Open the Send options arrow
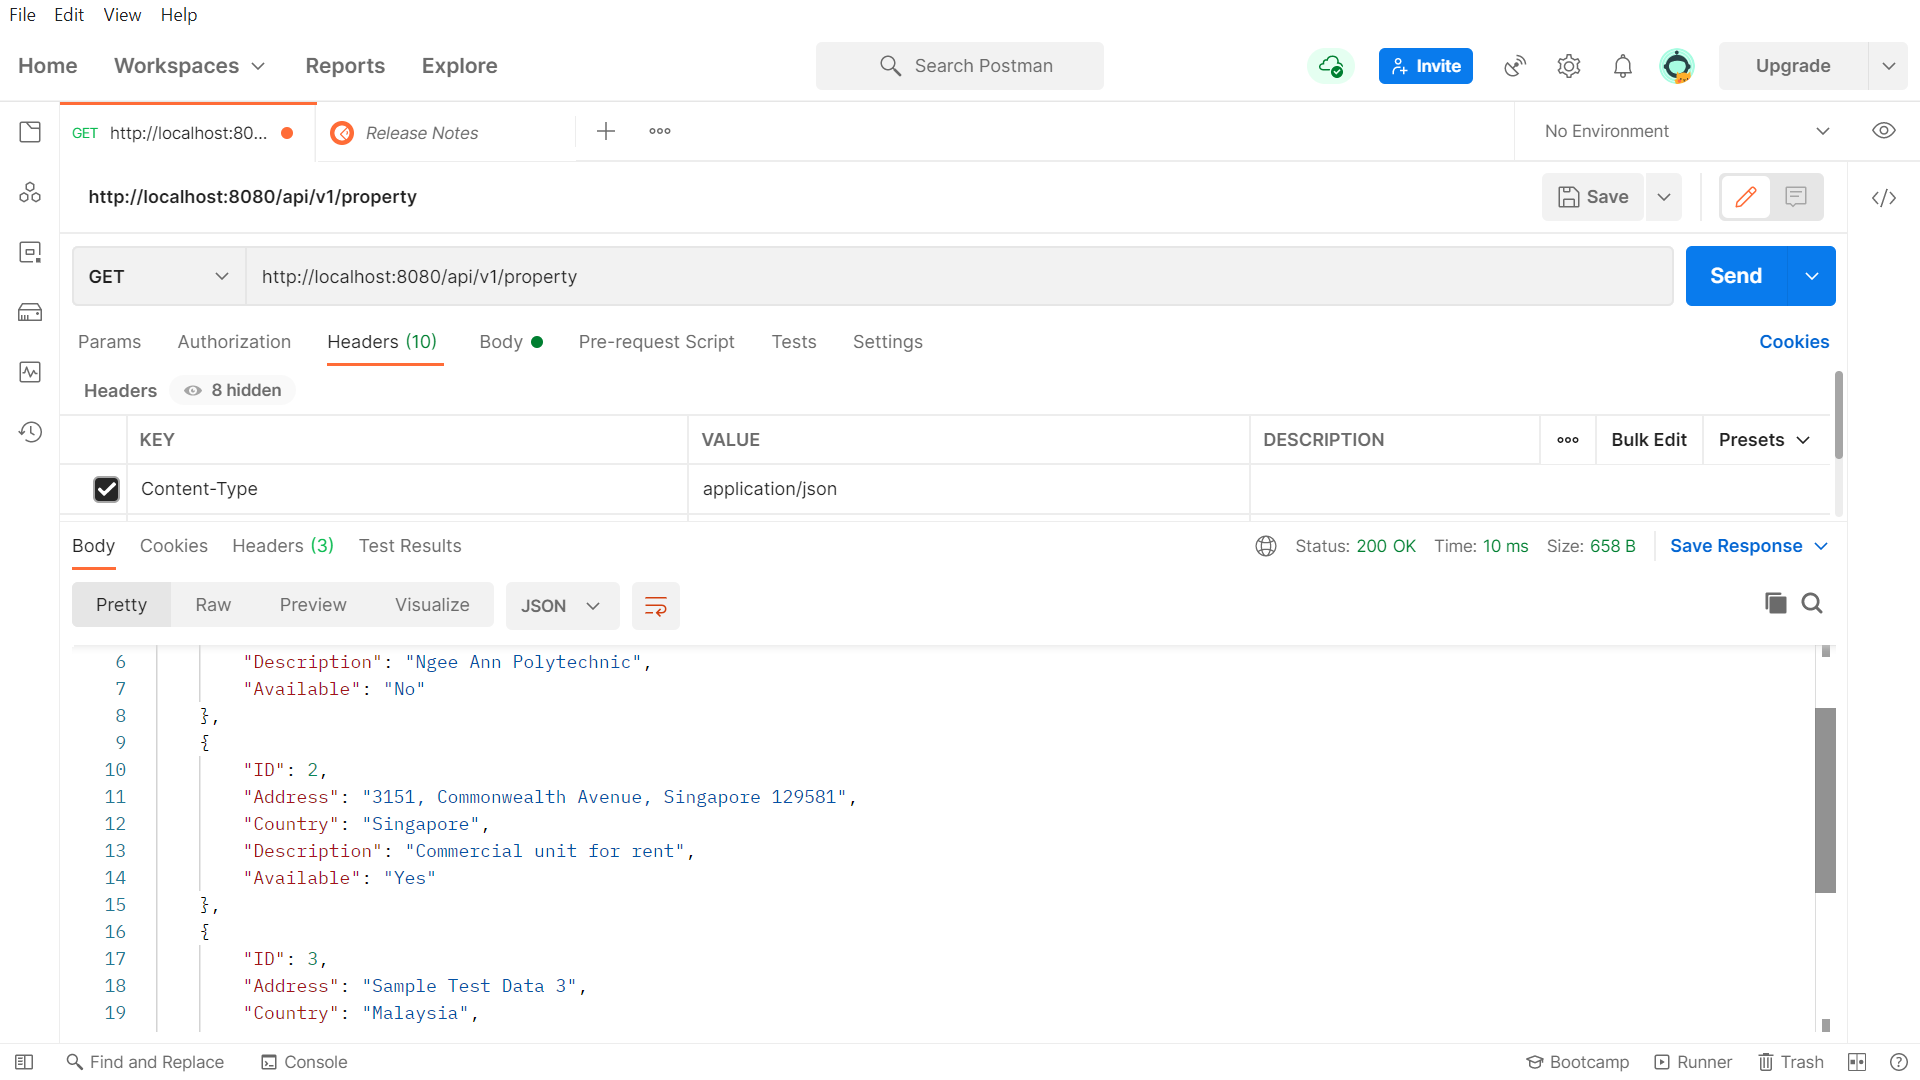The image size is (1920, 1080). (1811, 276)
